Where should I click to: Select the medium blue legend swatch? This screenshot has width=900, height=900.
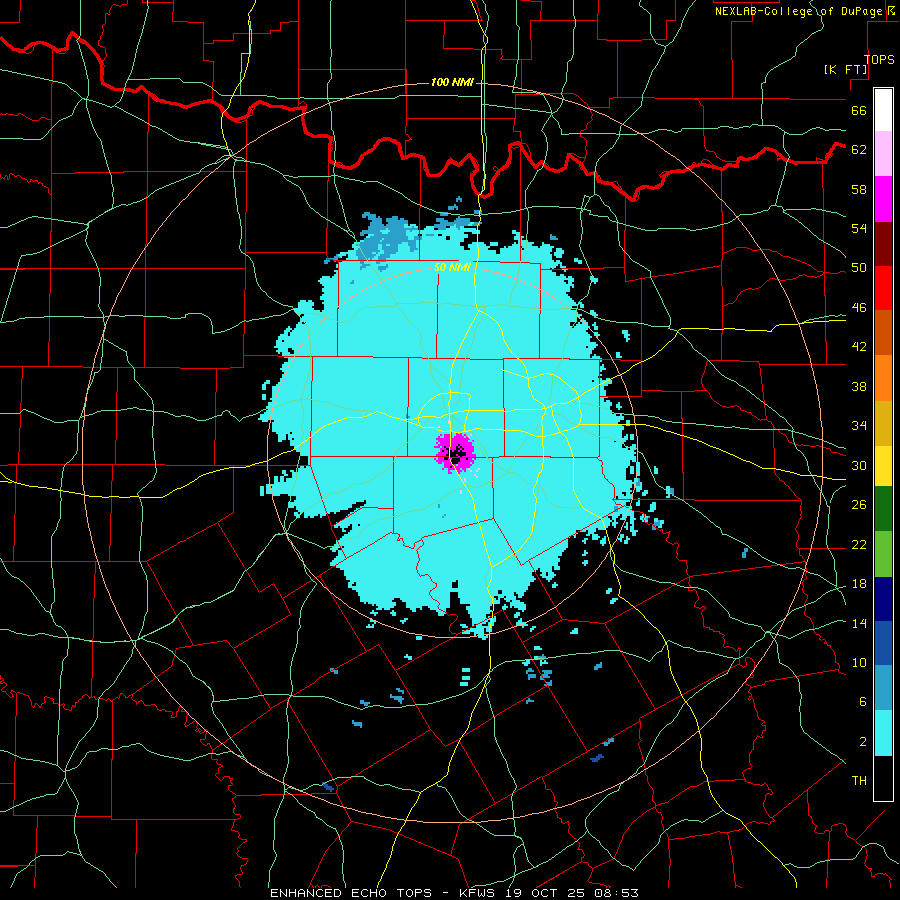tap(883, 643)
